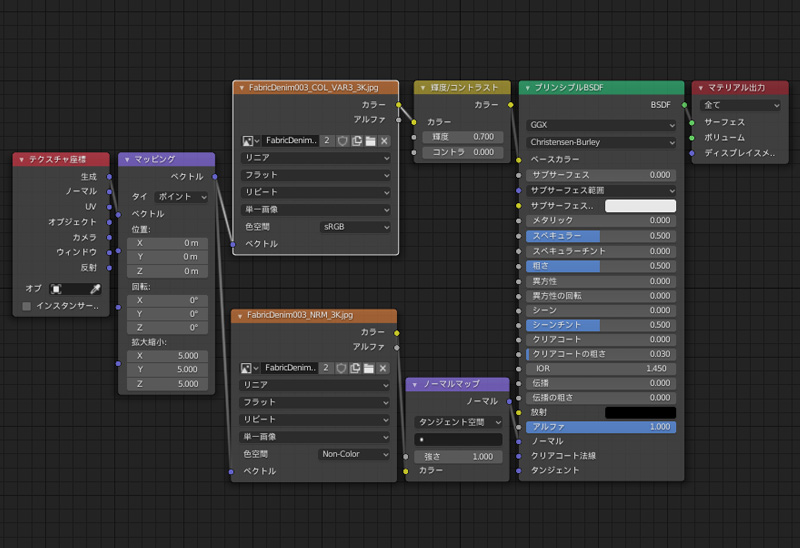Click the 粗さ roughness slider

point(601,266)
